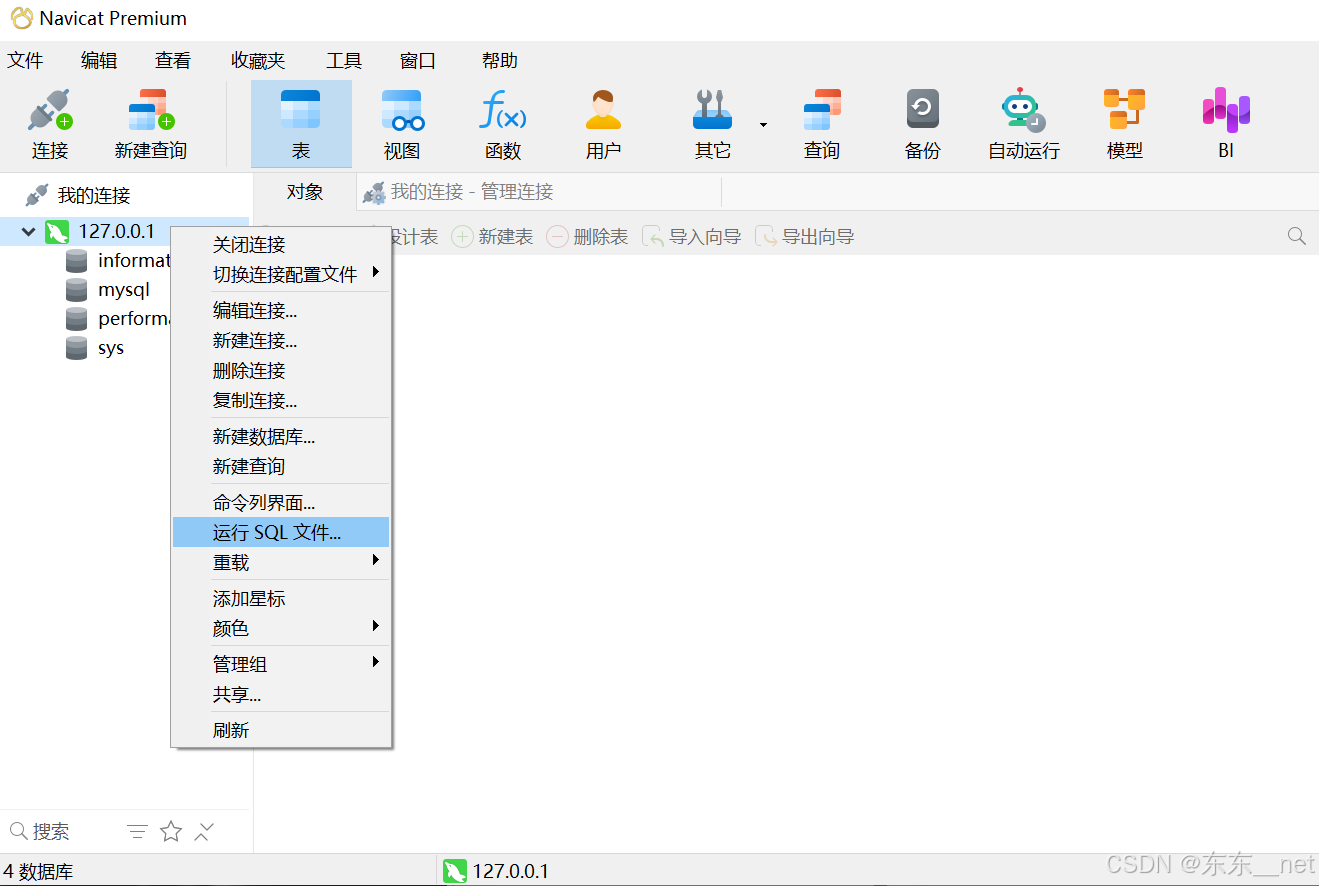Open the 编辑 (Edit) menu
The height and width of the screenshot is (886, 1319).
click(99, 61)
